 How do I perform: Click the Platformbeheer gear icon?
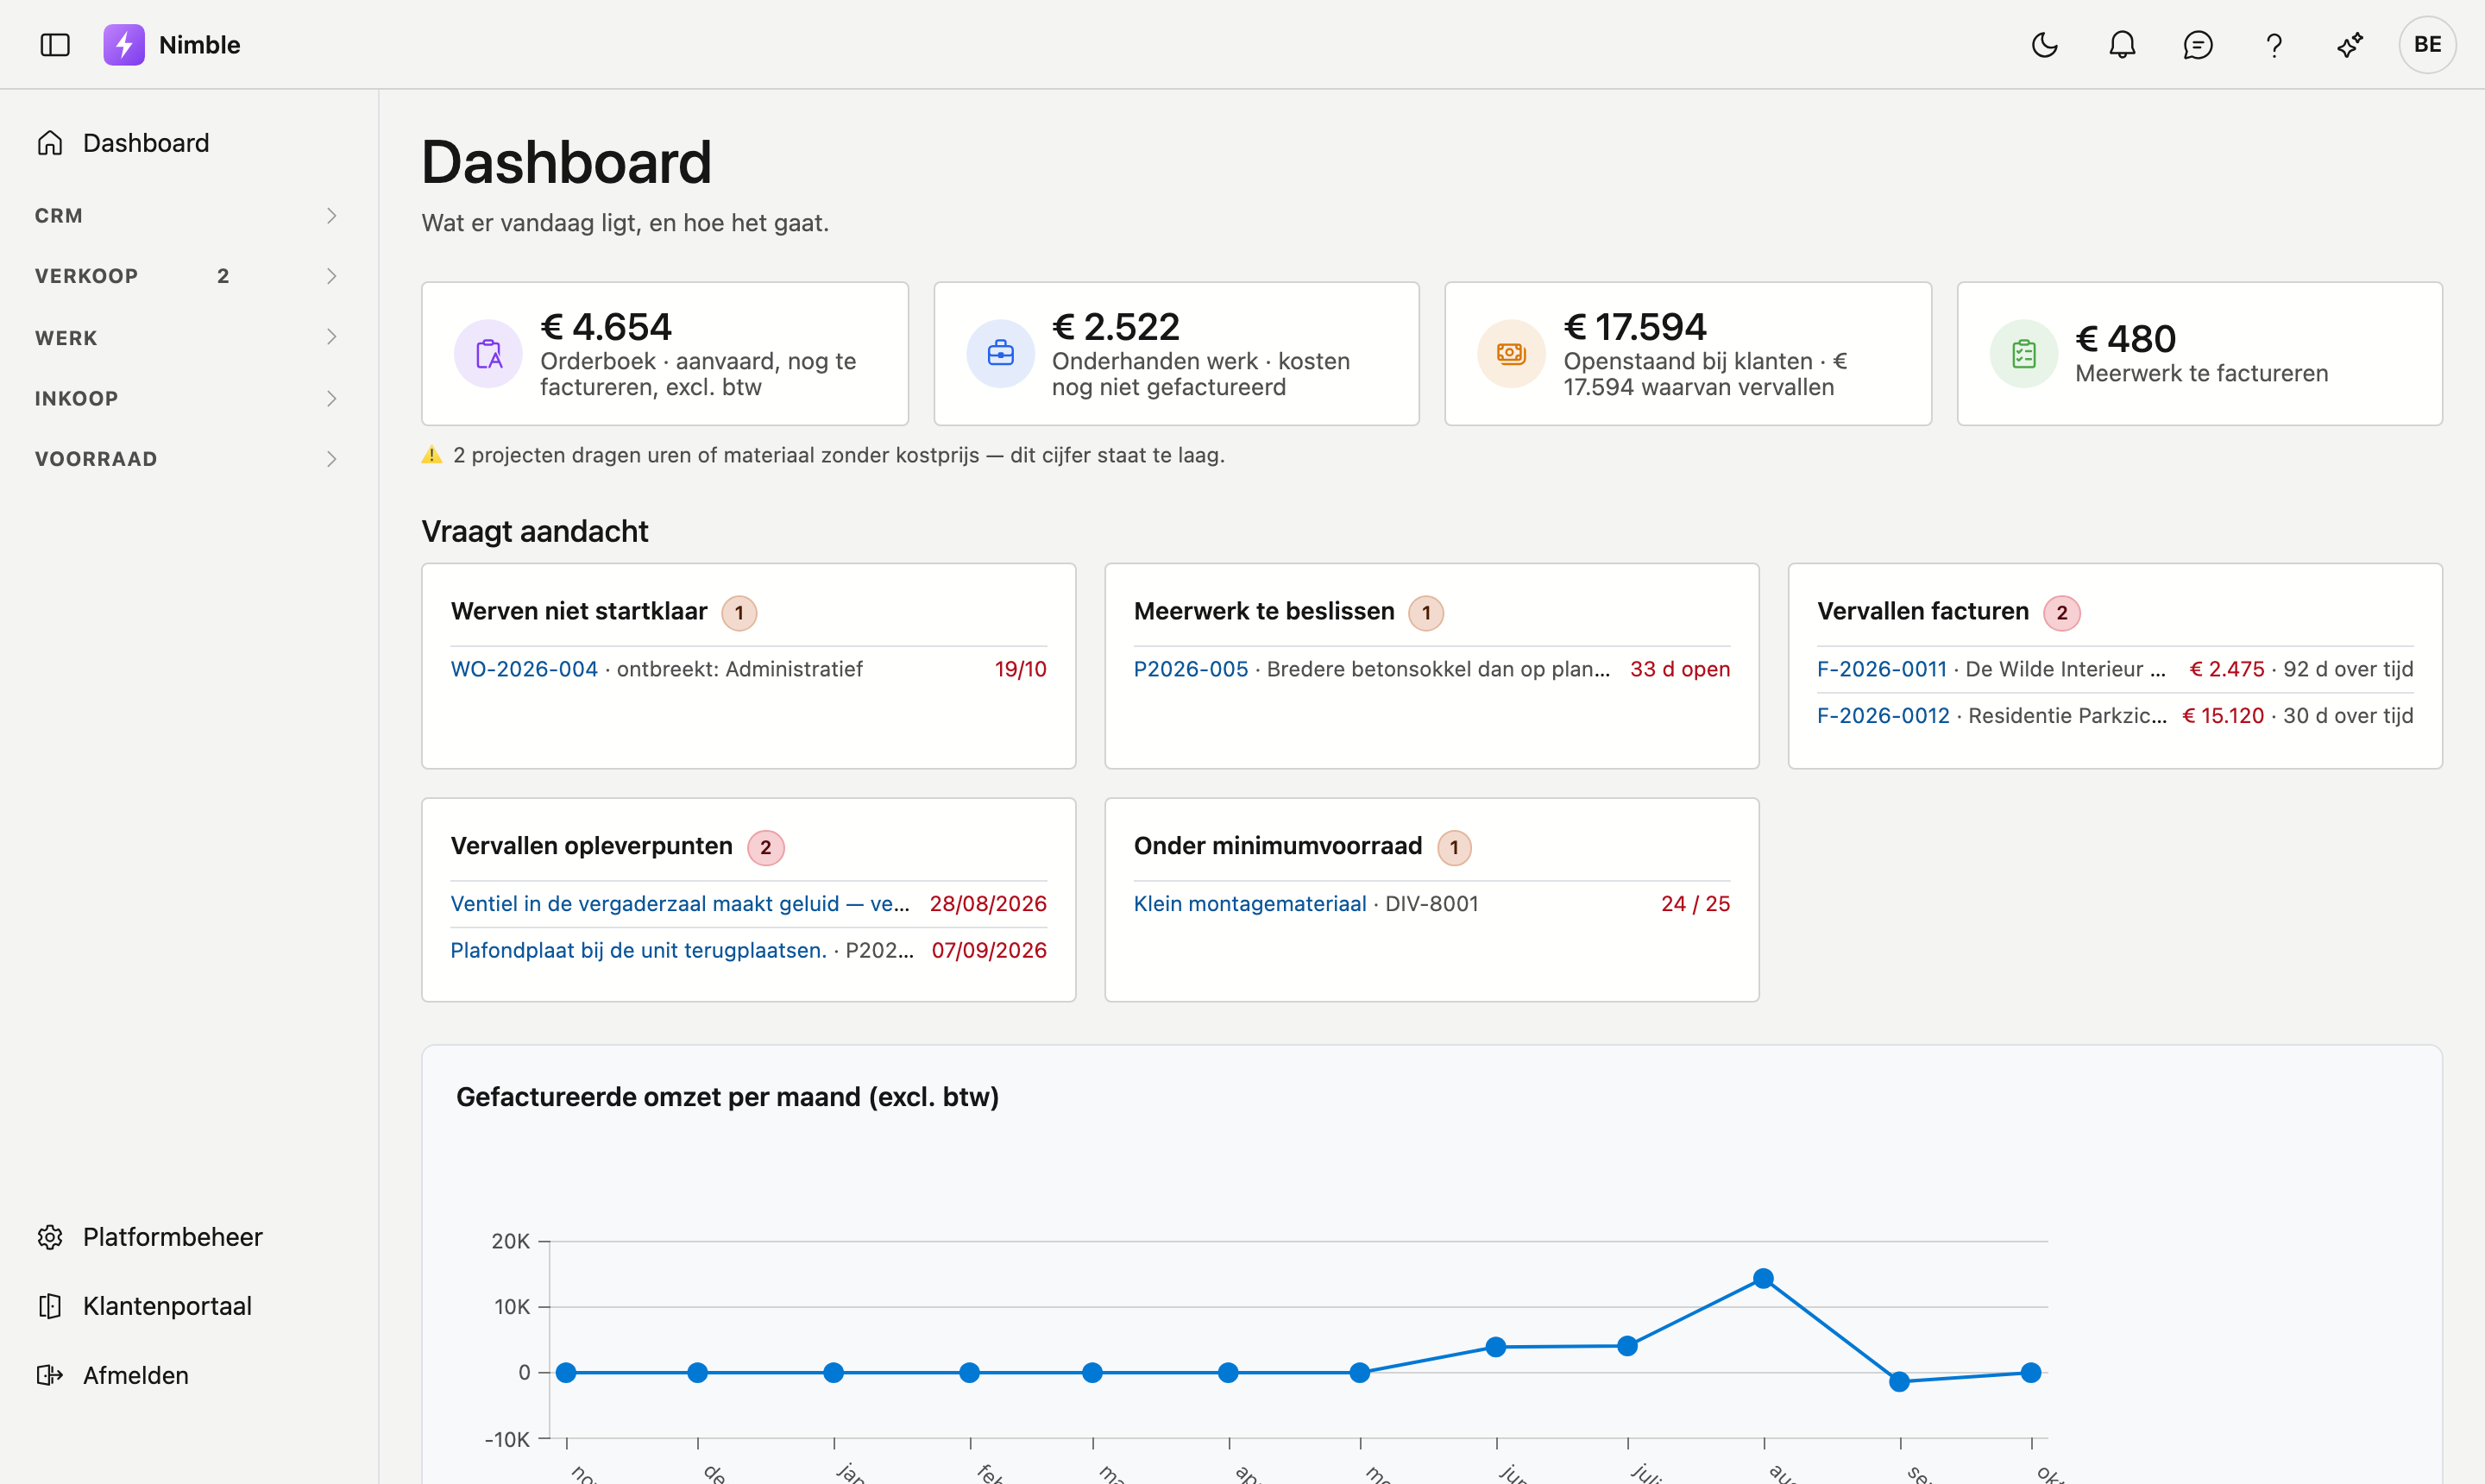[x=50, y=1237]
